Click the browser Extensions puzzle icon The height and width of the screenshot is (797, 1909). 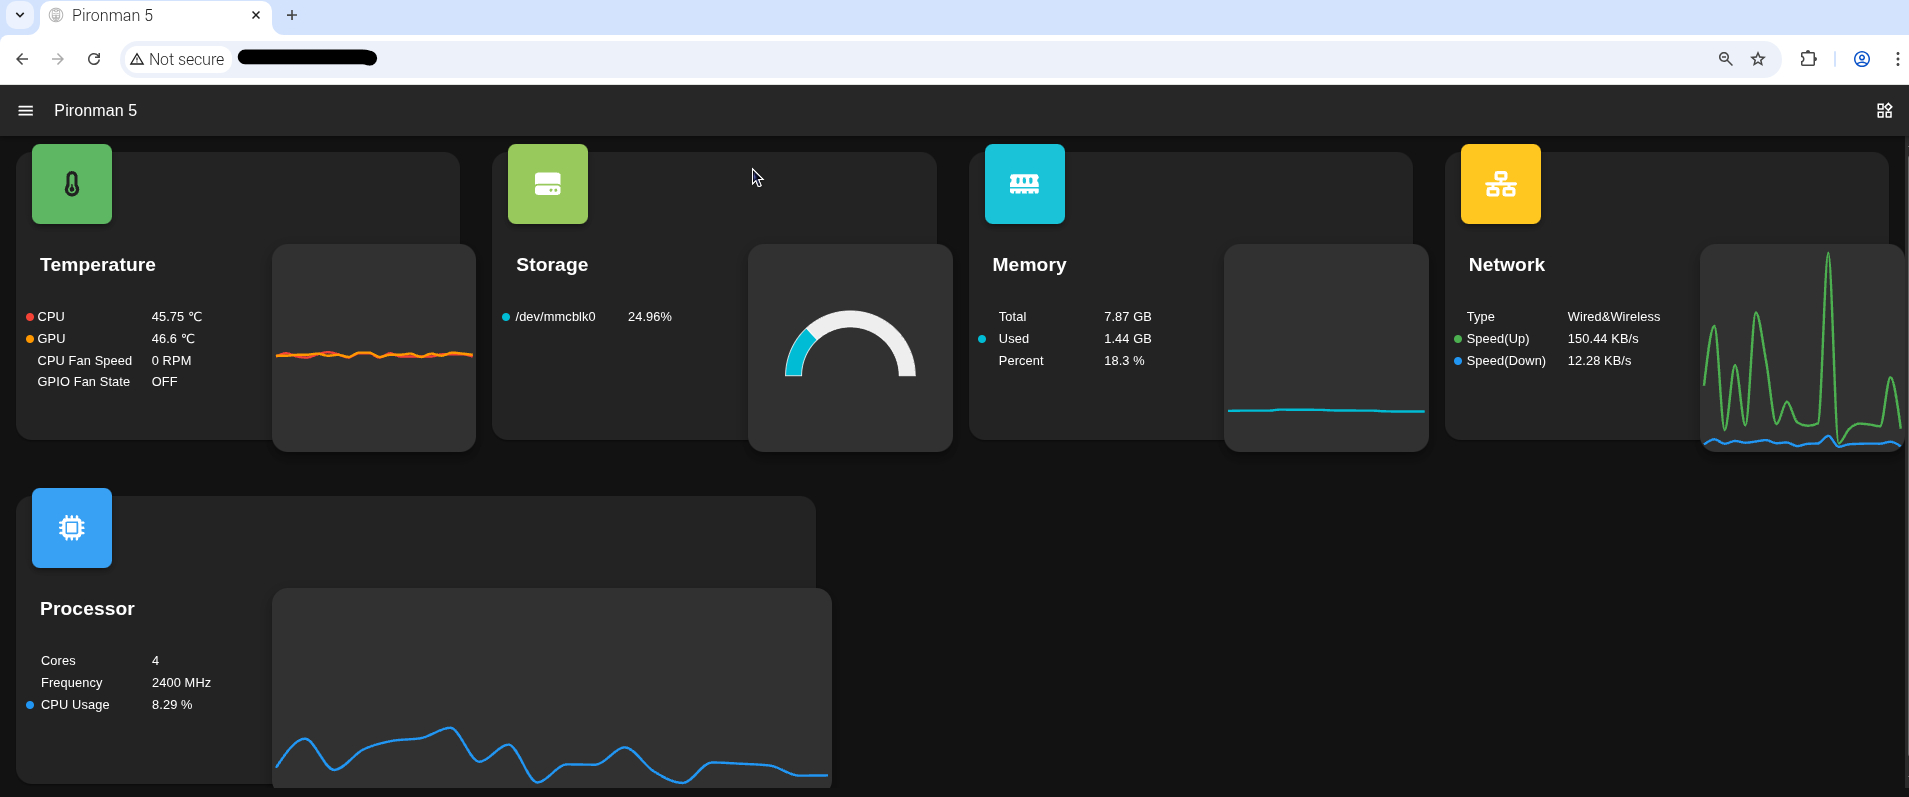[x=1808, y=59]
